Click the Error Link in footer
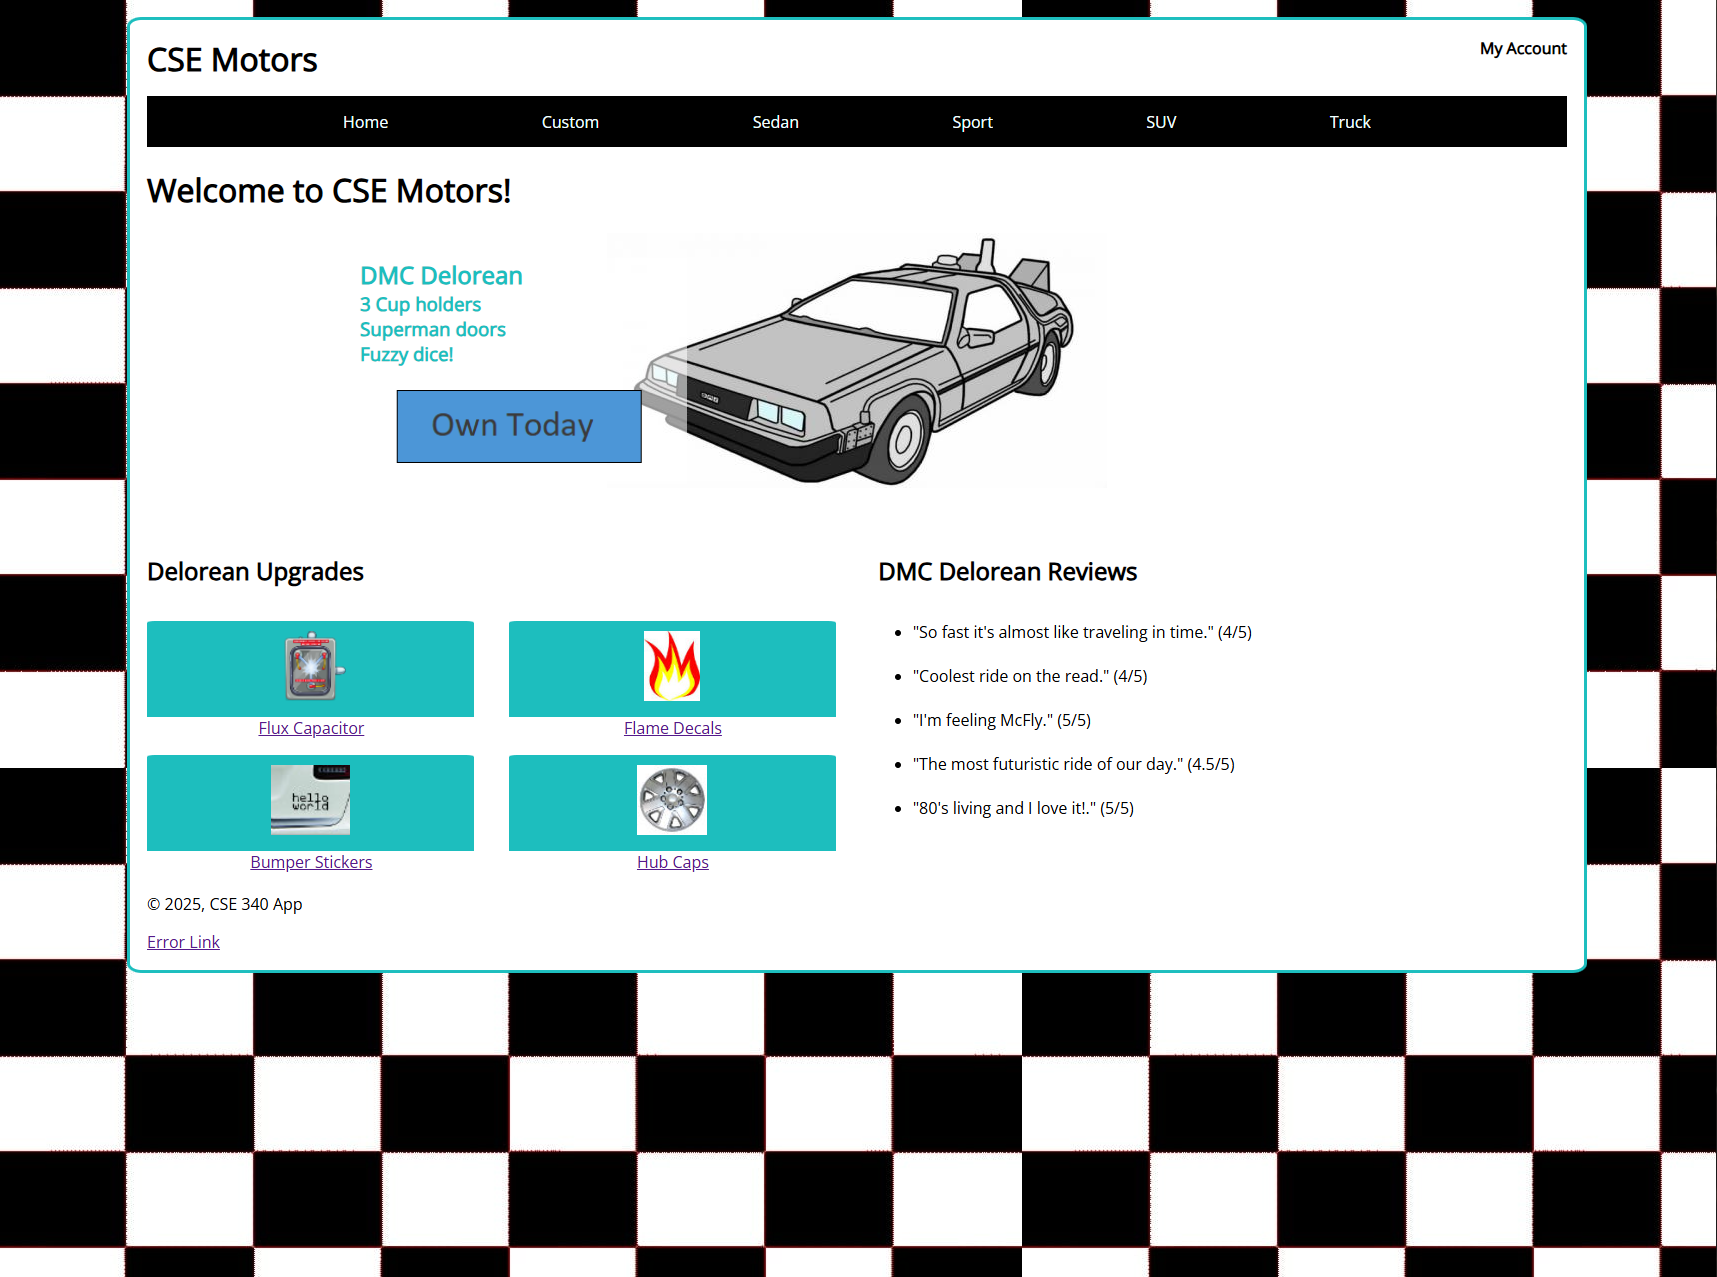 click(183, 942)
